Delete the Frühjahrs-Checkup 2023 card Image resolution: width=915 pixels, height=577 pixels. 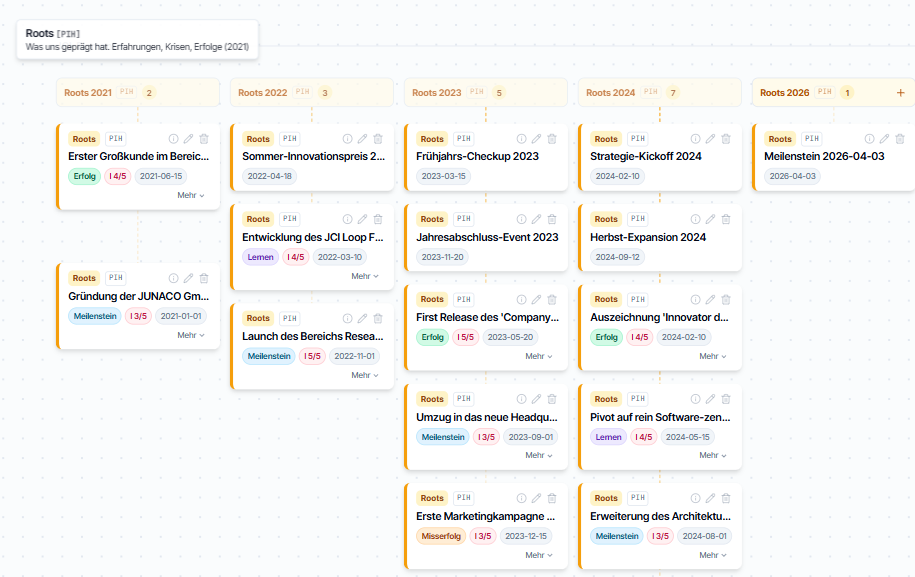552,139
